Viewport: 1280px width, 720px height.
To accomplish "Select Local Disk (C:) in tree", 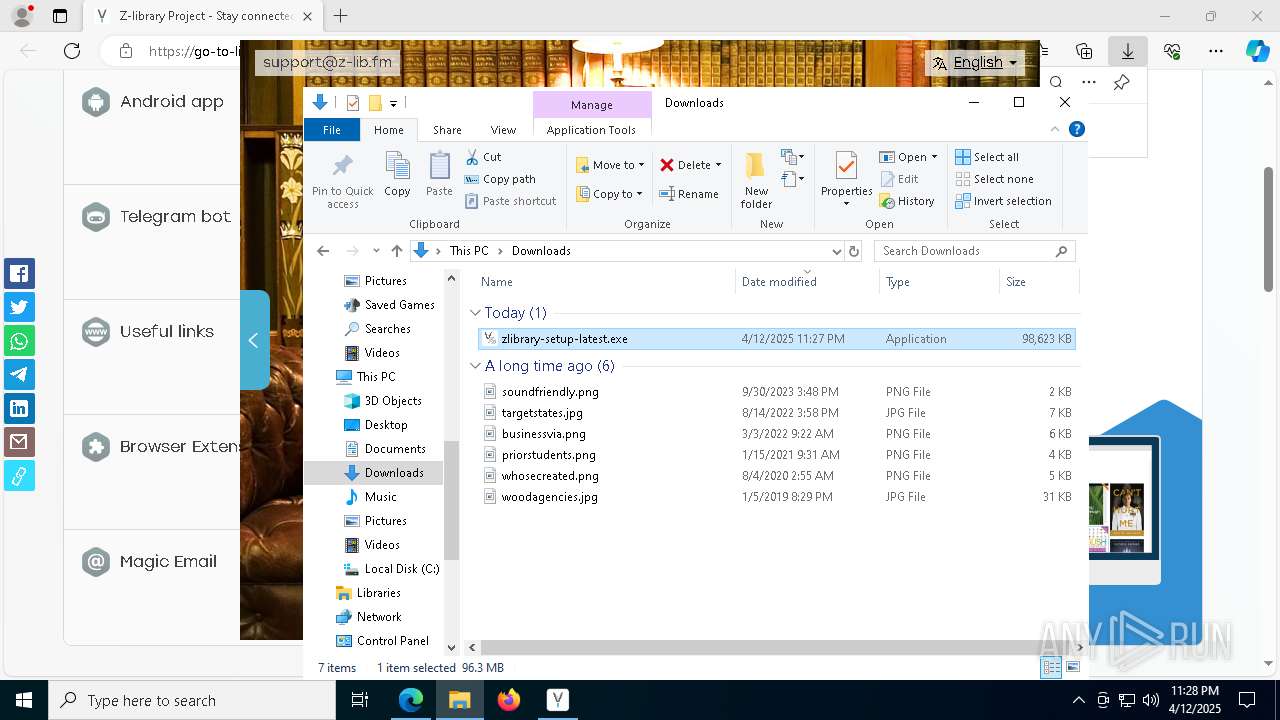I will (x=391, y=569).
